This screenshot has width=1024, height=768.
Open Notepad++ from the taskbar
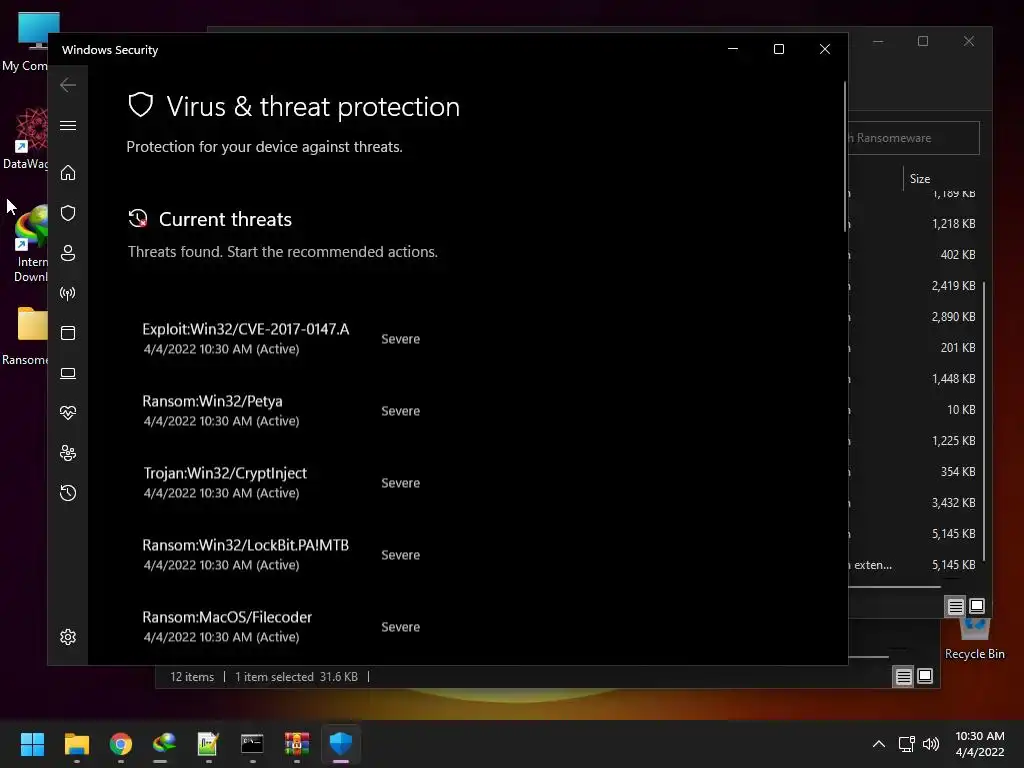pos(208,744)
